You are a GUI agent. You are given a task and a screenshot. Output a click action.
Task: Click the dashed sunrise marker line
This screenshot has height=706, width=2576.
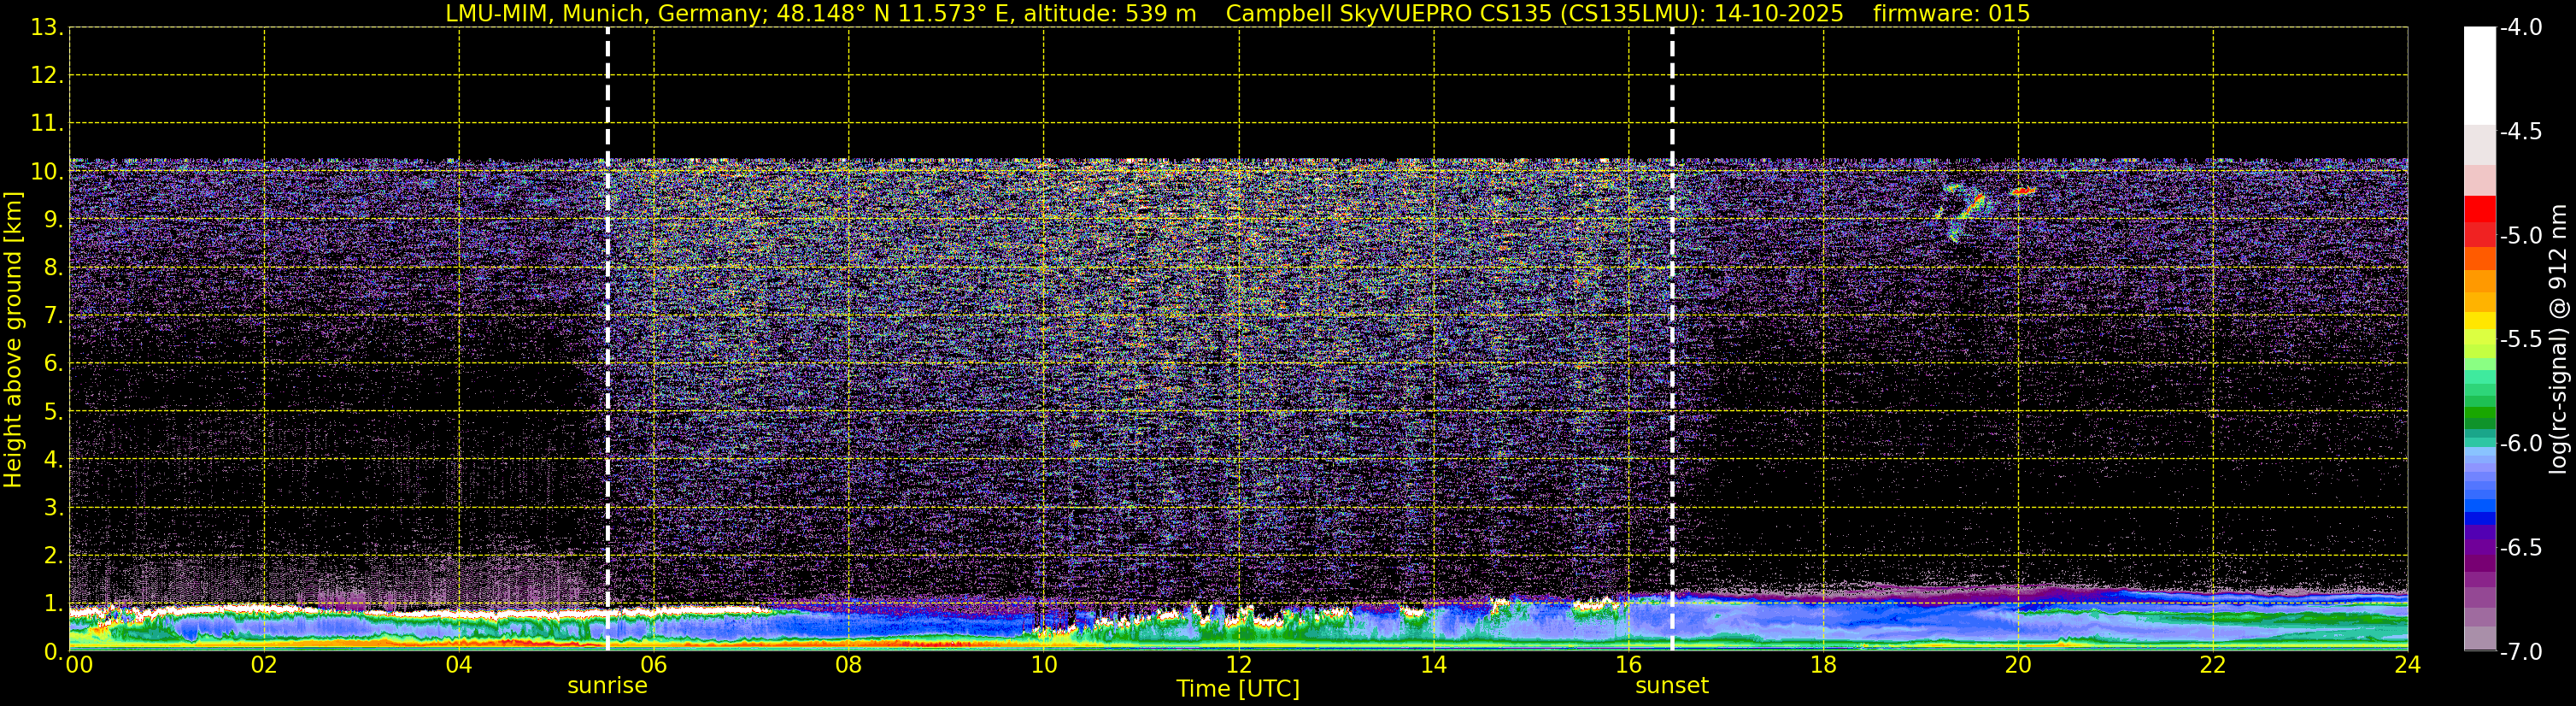(x=607, y=339)
